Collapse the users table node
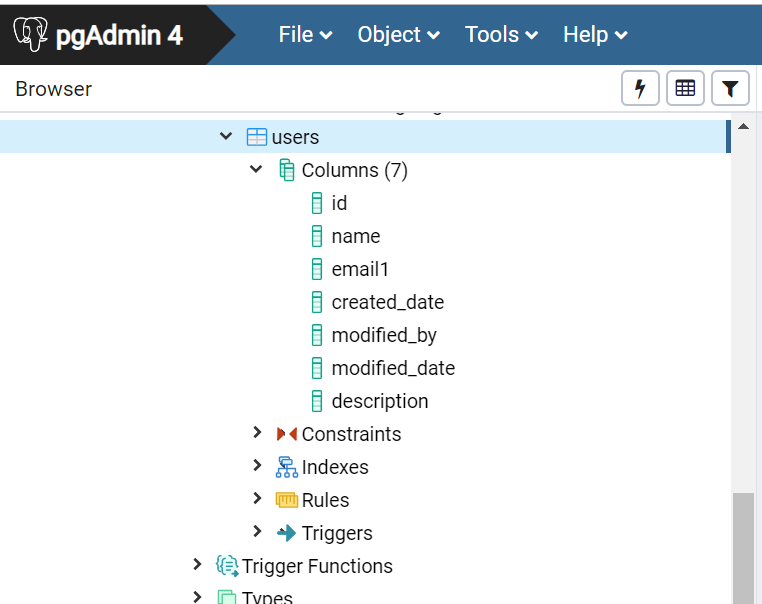This screenshot has width=762, height=604. pyautogui.click(x=226, y=137)
